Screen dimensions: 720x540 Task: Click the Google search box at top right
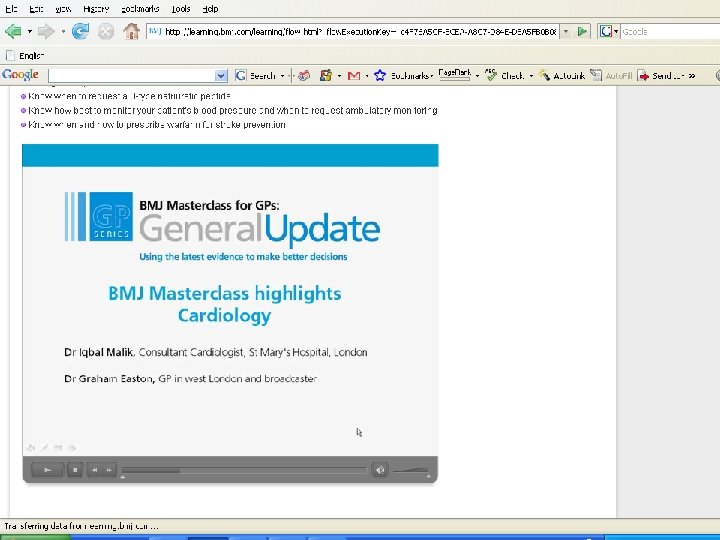[x=670, y=32]
